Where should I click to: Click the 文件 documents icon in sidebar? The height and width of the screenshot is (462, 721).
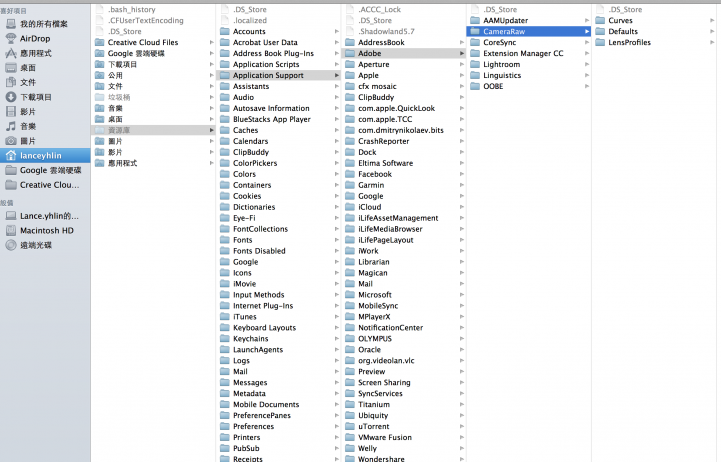11,82
